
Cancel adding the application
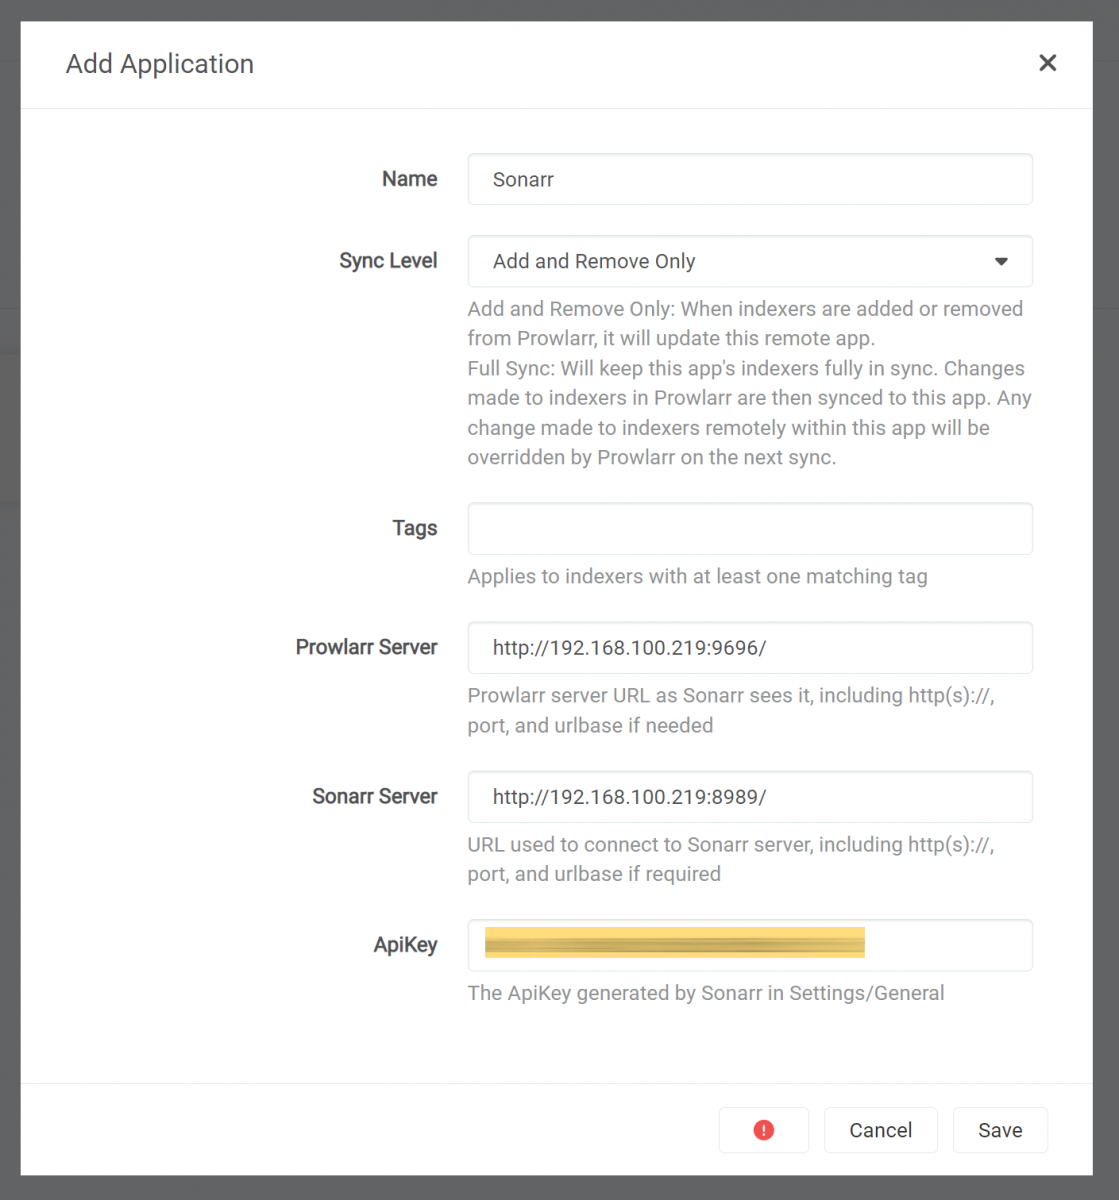pos(881,1130)
